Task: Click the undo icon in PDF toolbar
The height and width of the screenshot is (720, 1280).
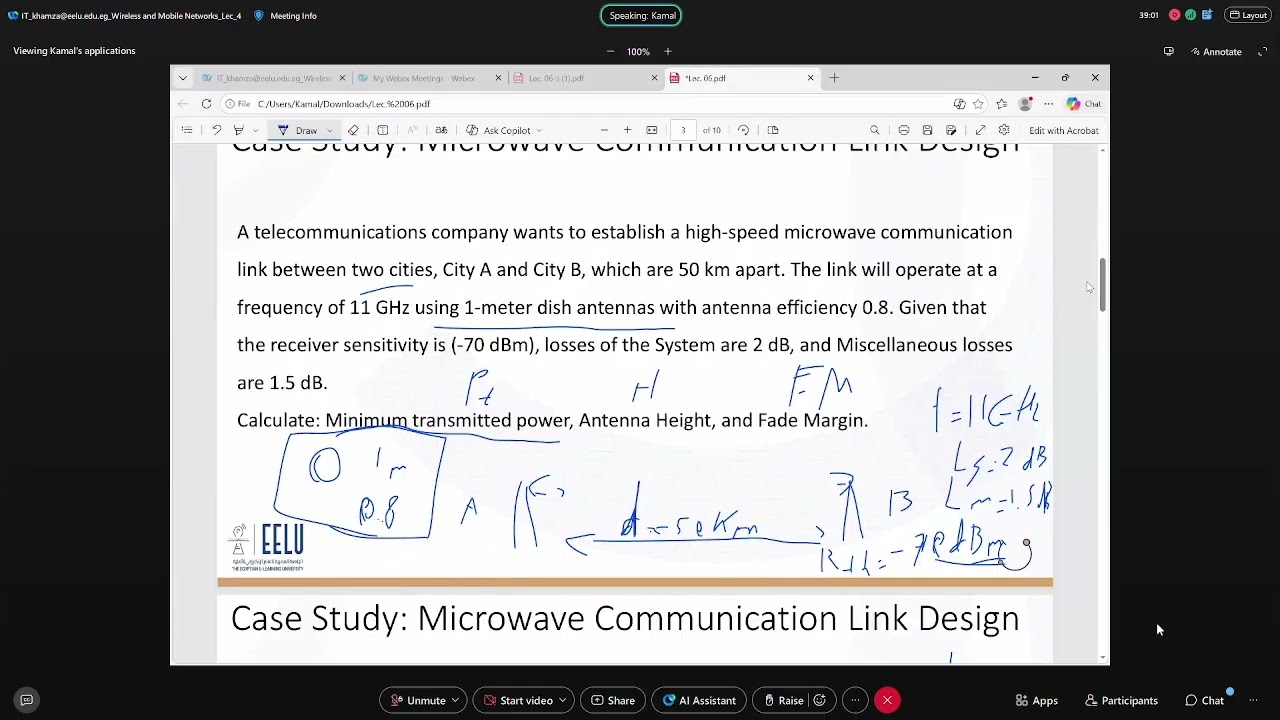Action: 216,130
